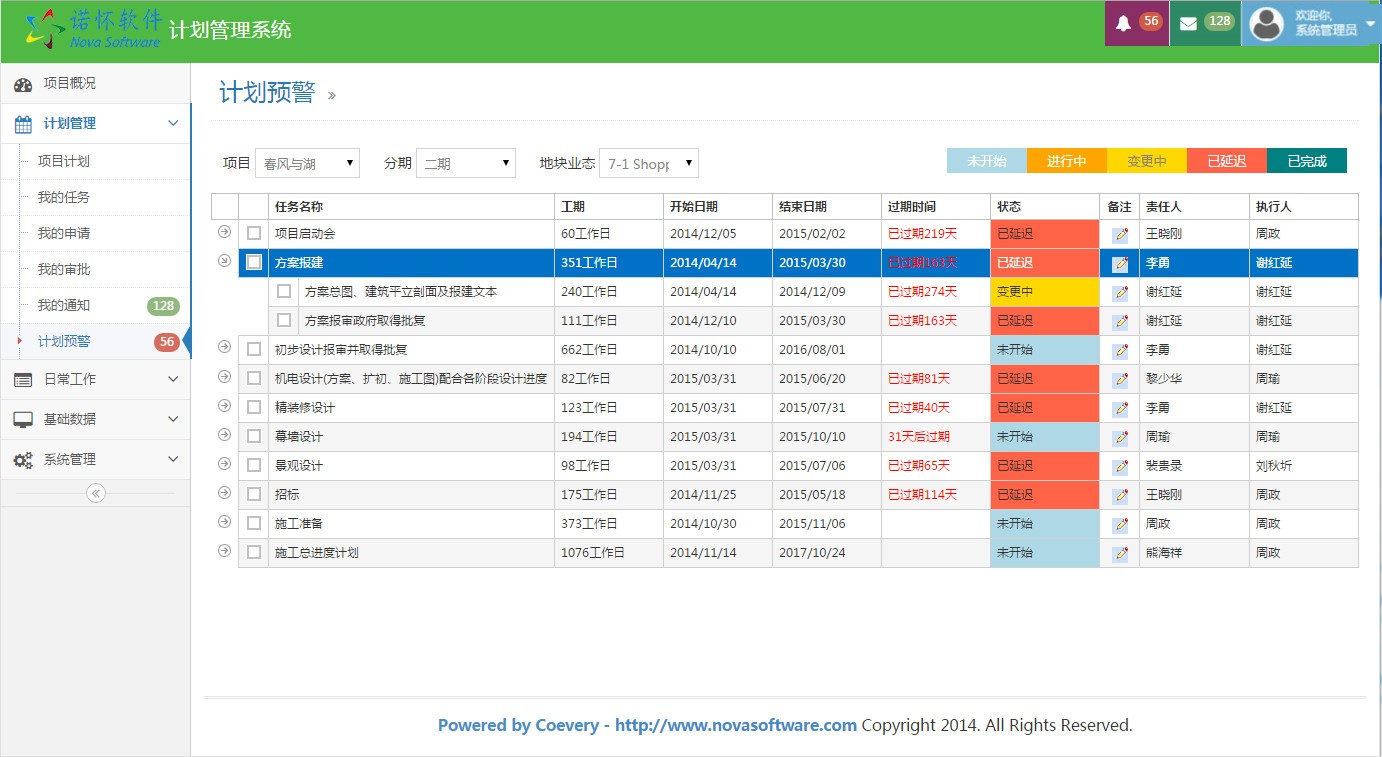Open the 地块业态 dropdown

[648, 163]
